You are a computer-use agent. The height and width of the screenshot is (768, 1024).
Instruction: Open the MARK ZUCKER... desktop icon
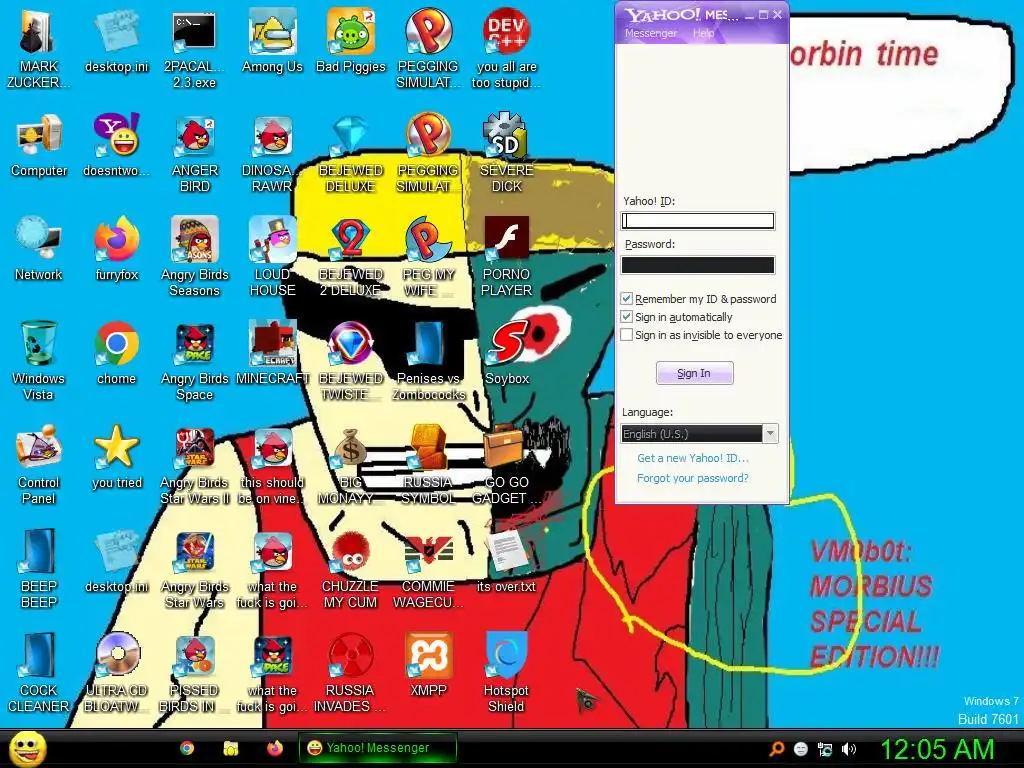(x=39, y=47)
